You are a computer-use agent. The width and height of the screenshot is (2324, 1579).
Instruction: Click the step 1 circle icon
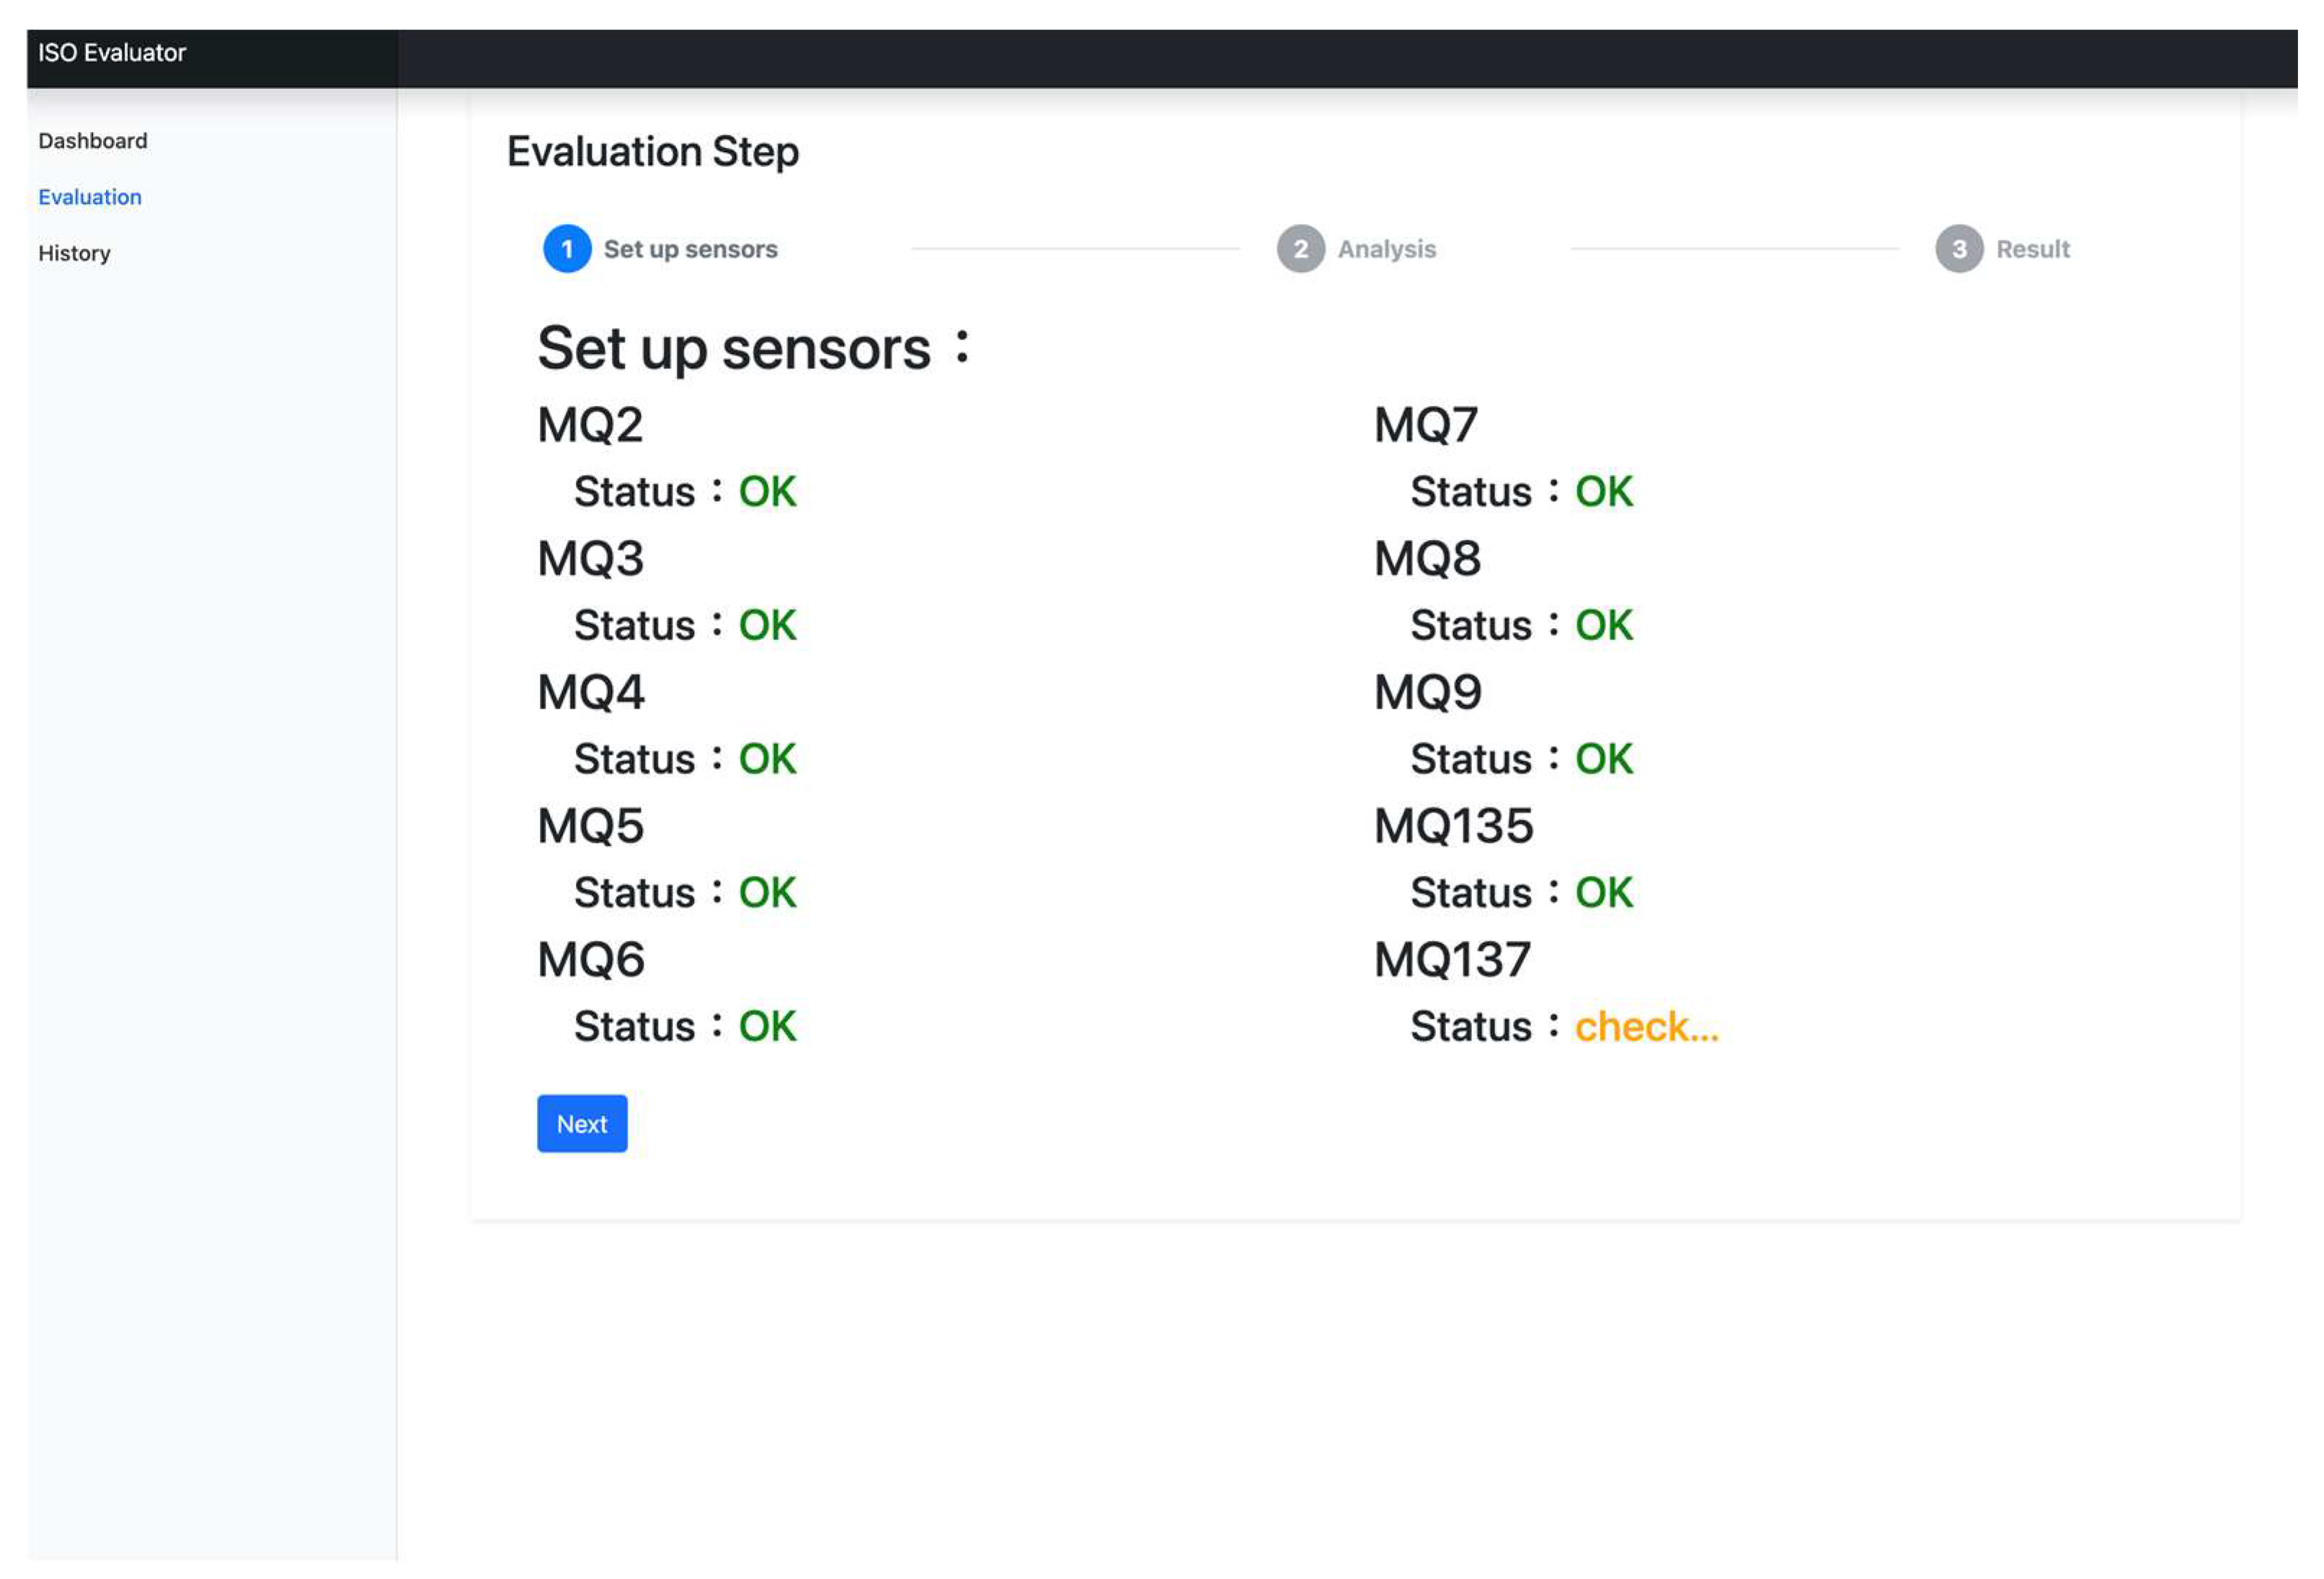click(566, 249)
